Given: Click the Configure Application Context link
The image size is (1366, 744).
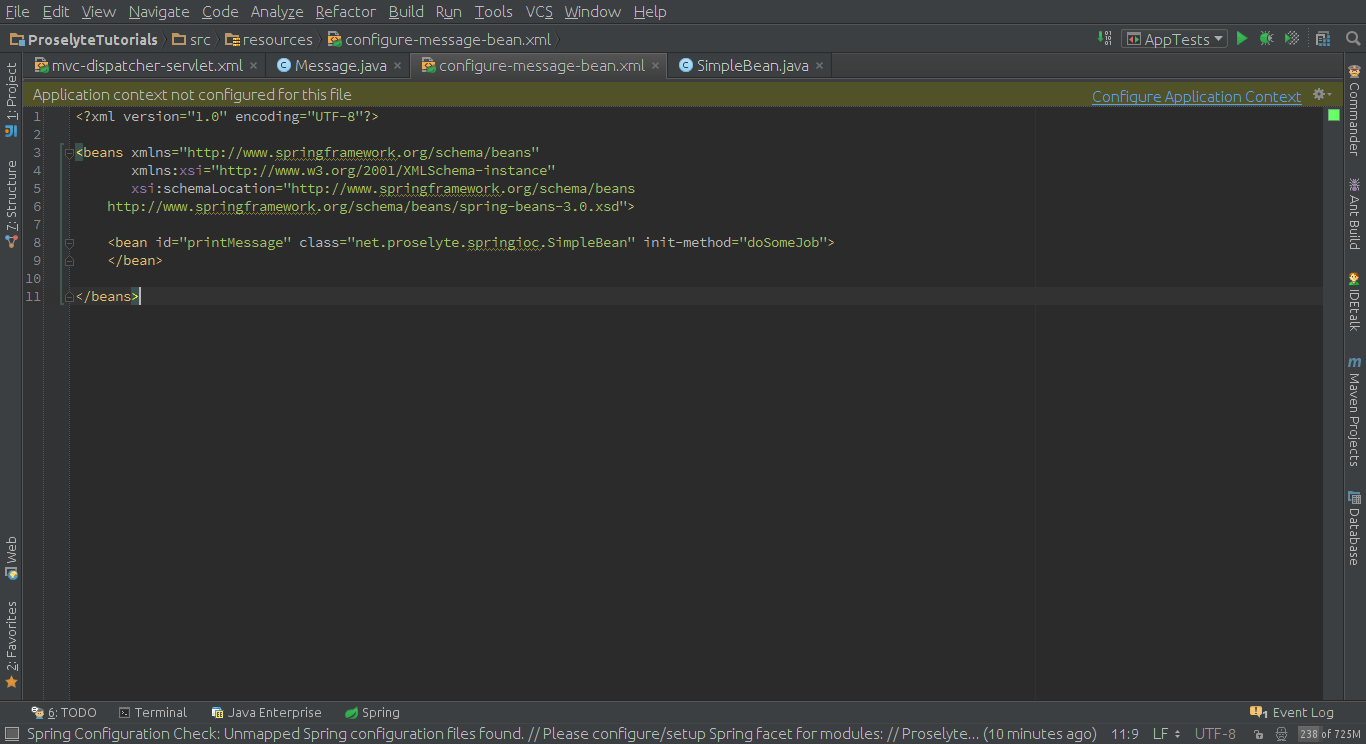Looking at the screenshot, I should click(1196, 96).
